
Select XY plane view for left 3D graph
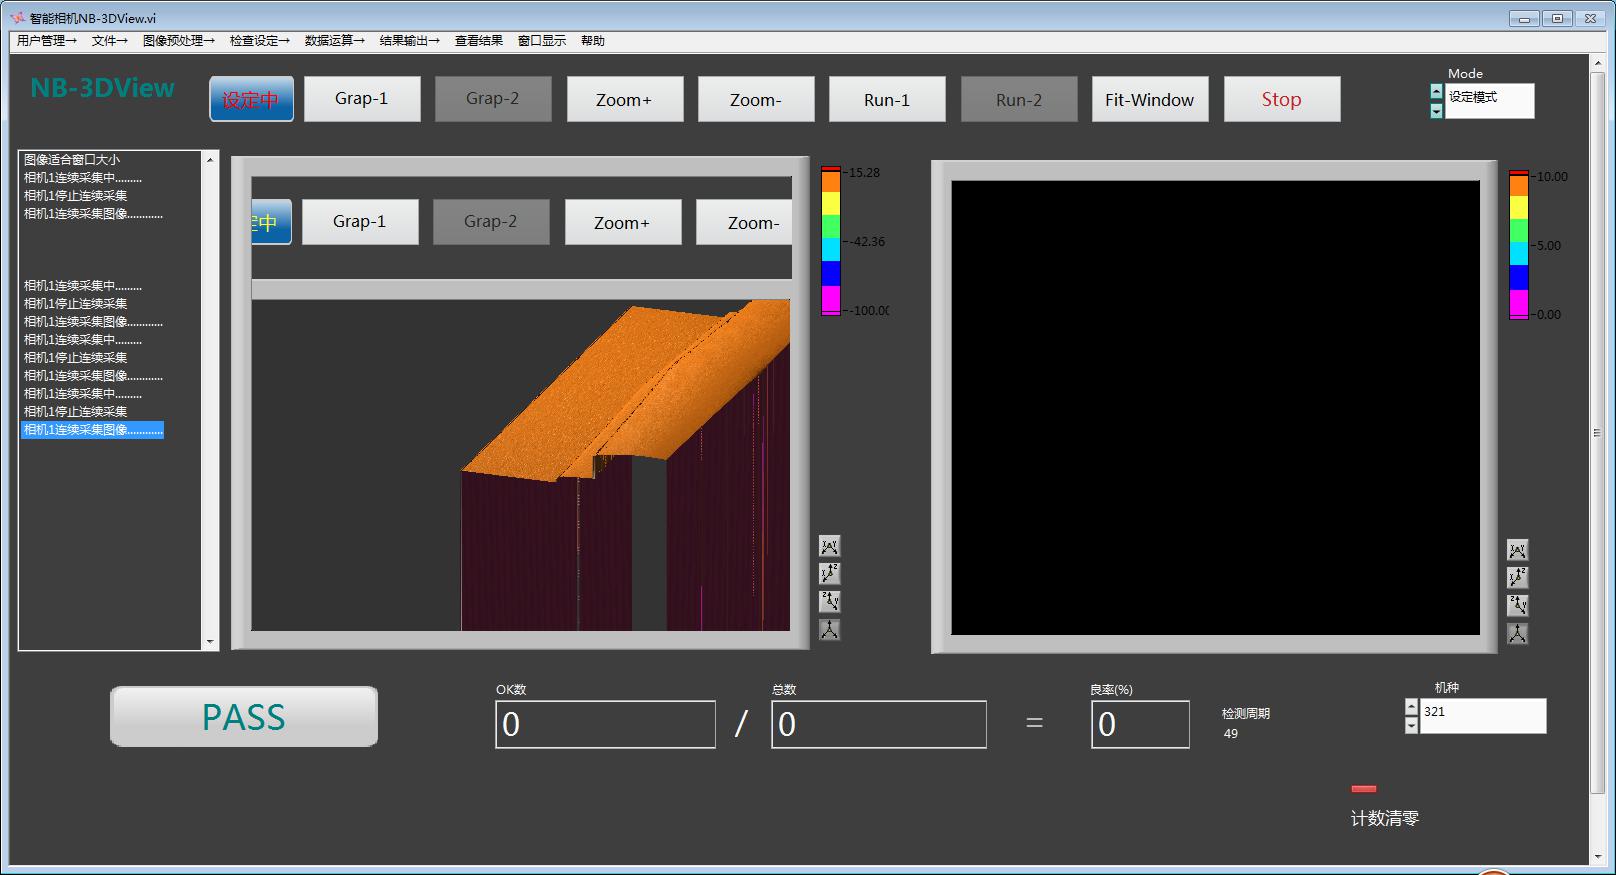point(829,546)
